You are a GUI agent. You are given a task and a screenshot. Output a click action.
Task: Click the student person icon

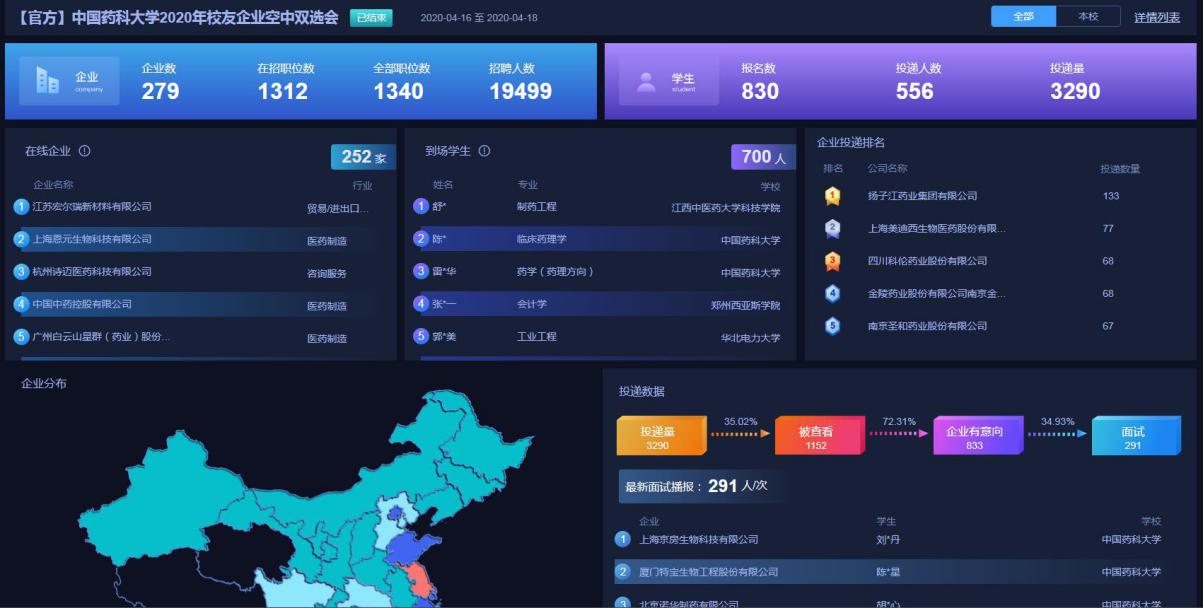[x=647, y=81]
